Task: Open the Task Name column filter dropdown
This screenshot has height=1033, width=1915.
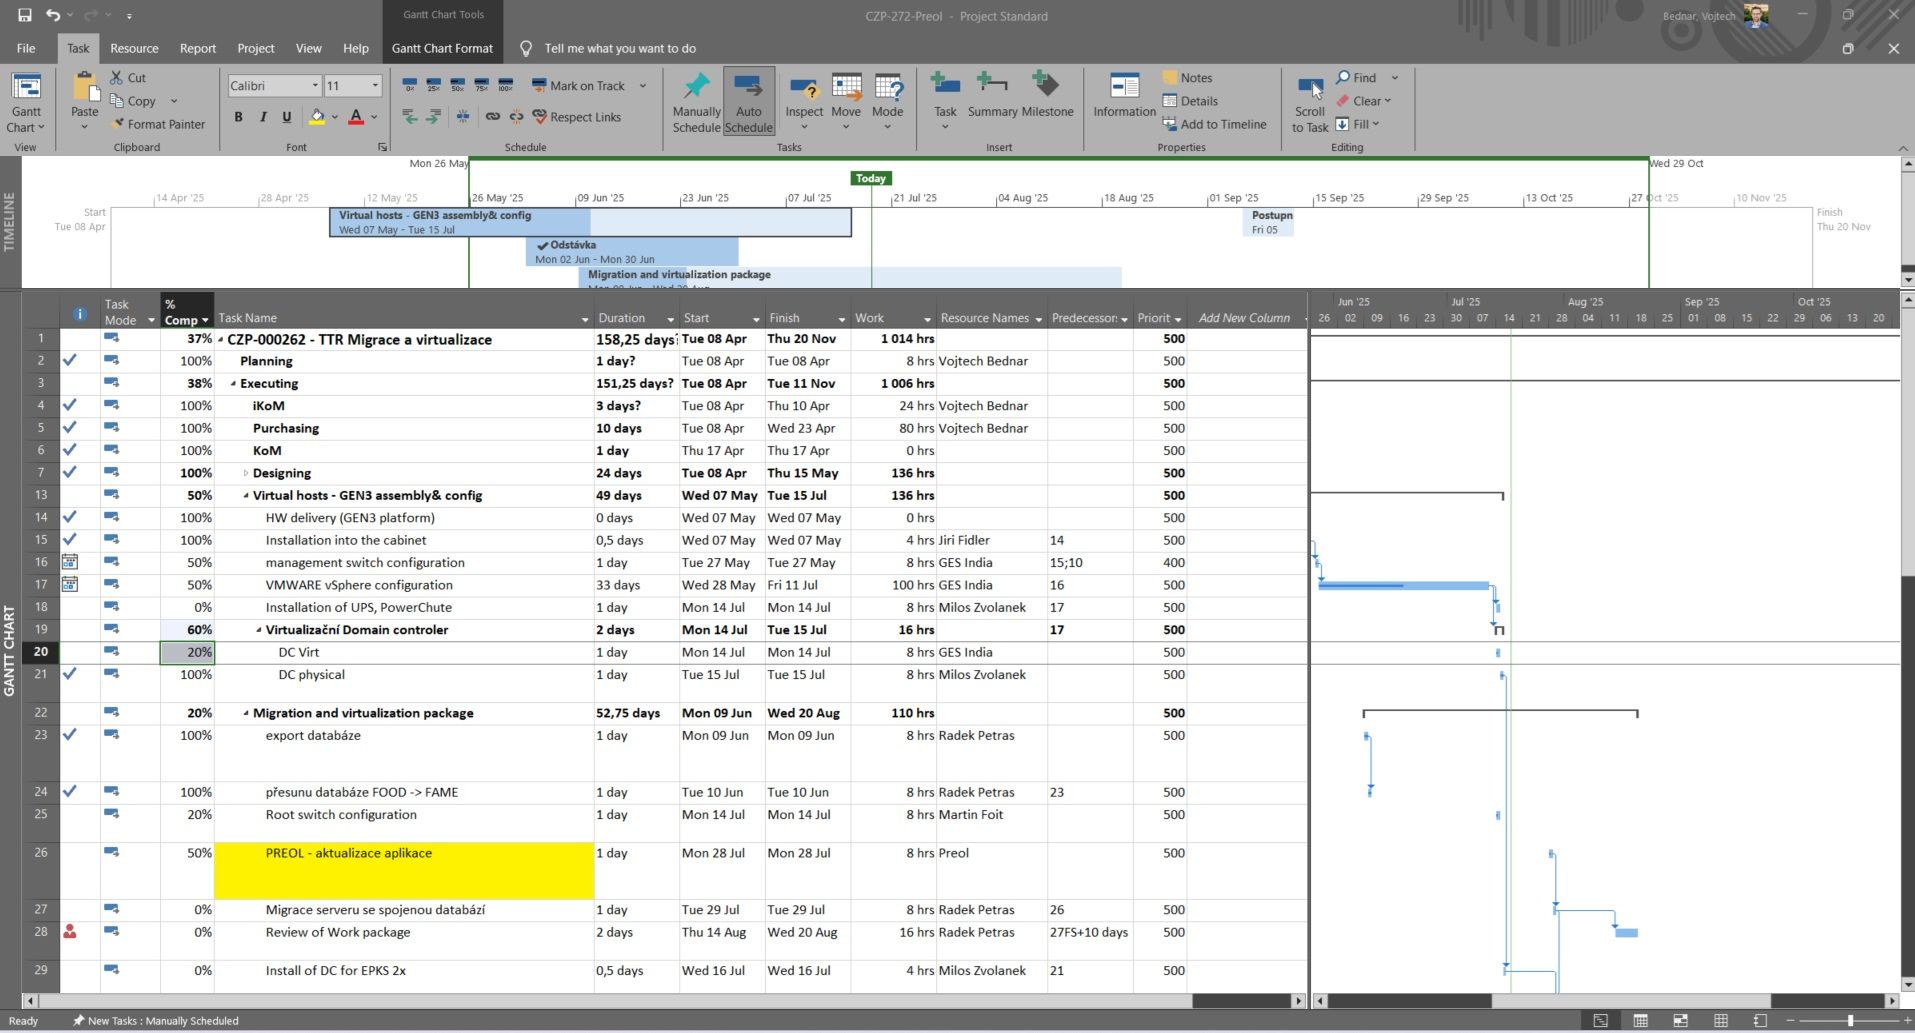Action: (584, 318)
